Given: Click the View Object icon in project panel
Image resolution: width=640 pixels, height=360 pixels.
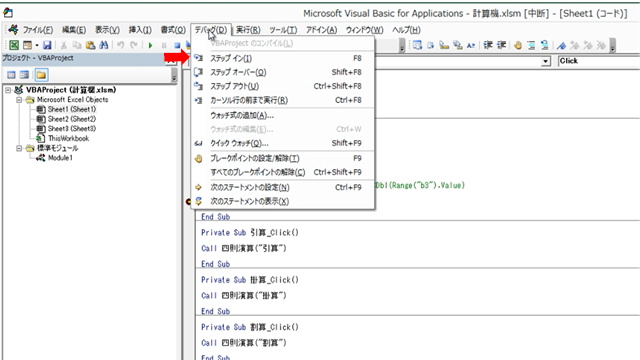Looking at the screenshot, I should (24, 75).
